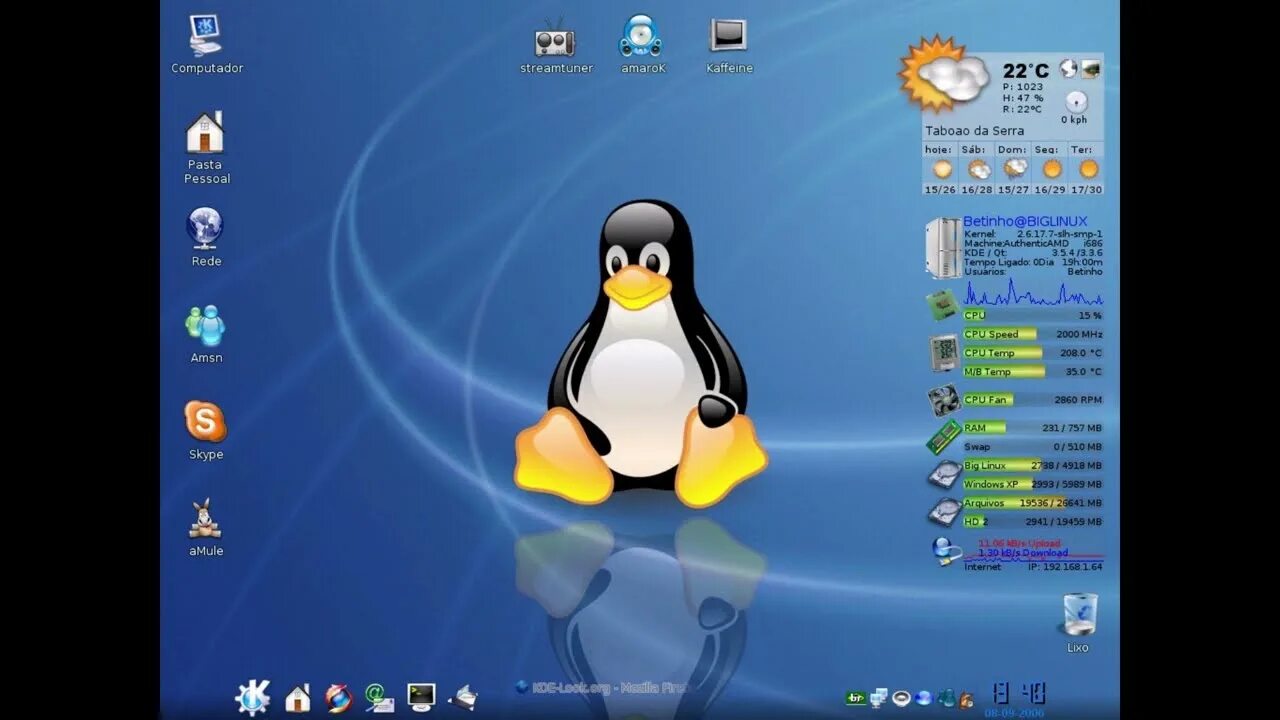Launch the aMule desktop icon
Screen dimensions: 1280x720
pyautogui.click(x=206, y=527)
